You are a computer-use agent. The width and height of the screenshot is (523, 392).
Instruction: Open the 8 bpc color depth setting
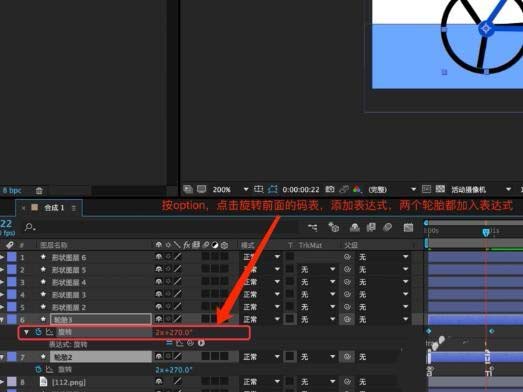tap(12, 190)
